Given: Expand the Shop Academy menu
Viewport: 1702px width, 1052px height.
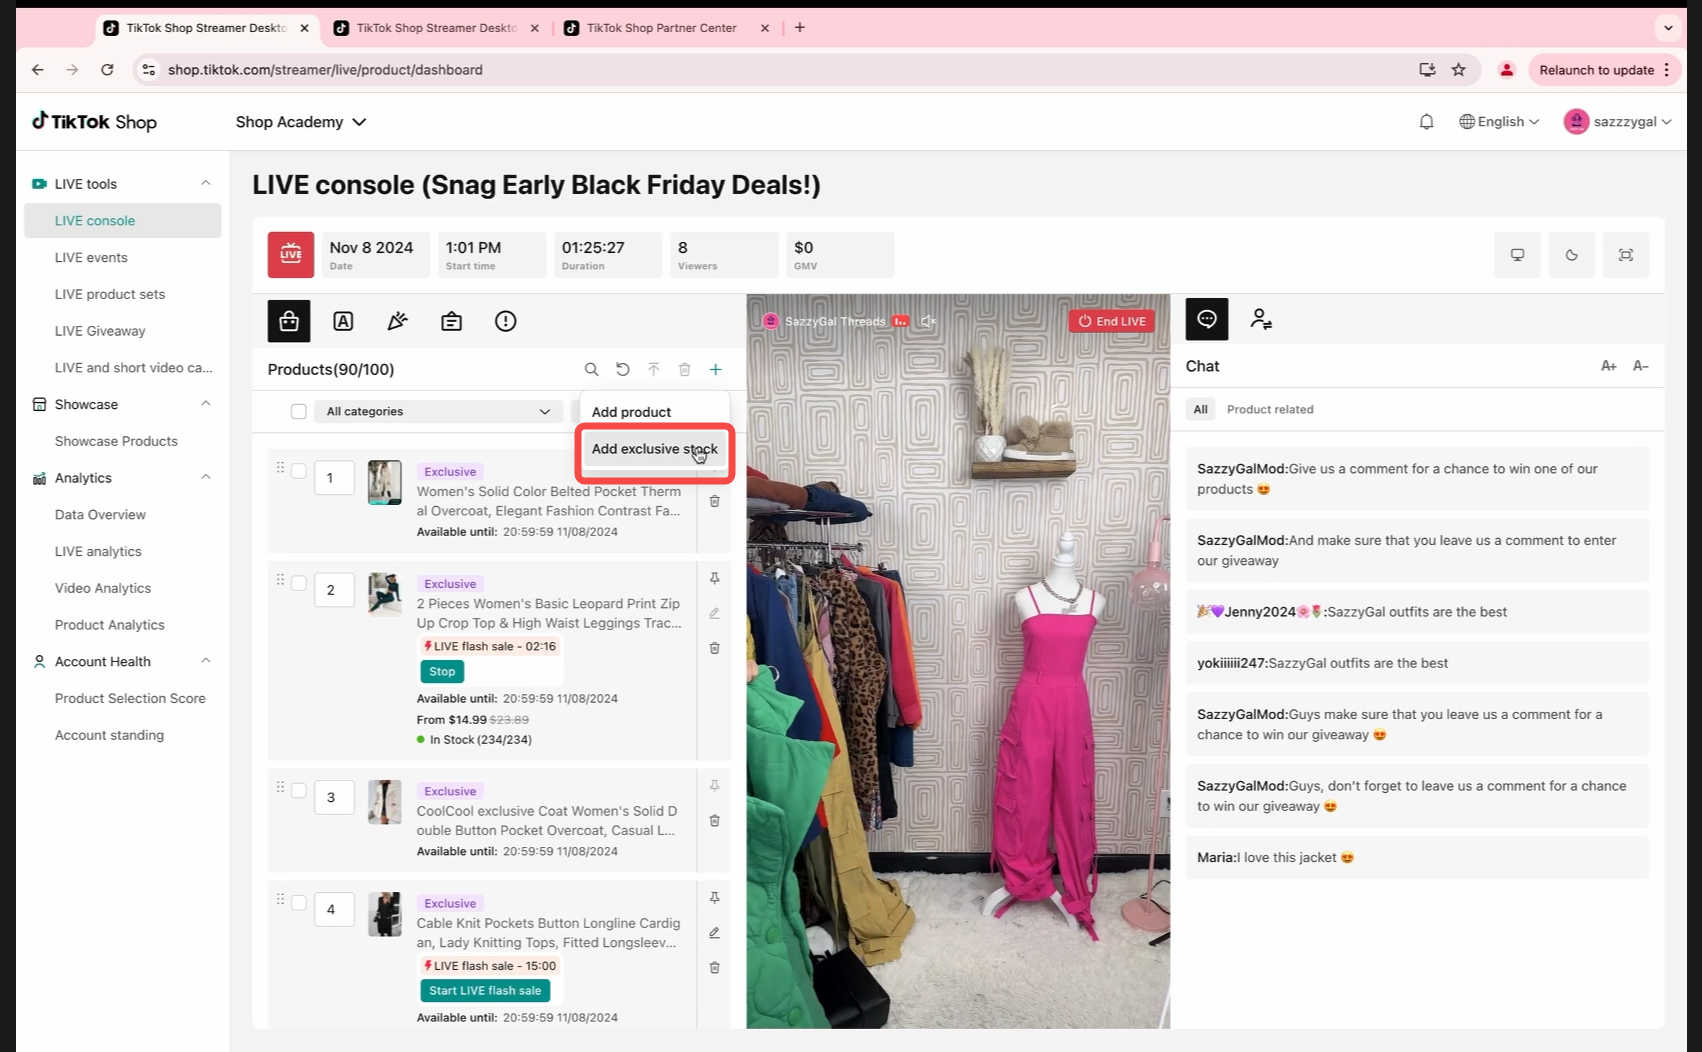Looking at the screenshot, I should [x=300, y=122].
